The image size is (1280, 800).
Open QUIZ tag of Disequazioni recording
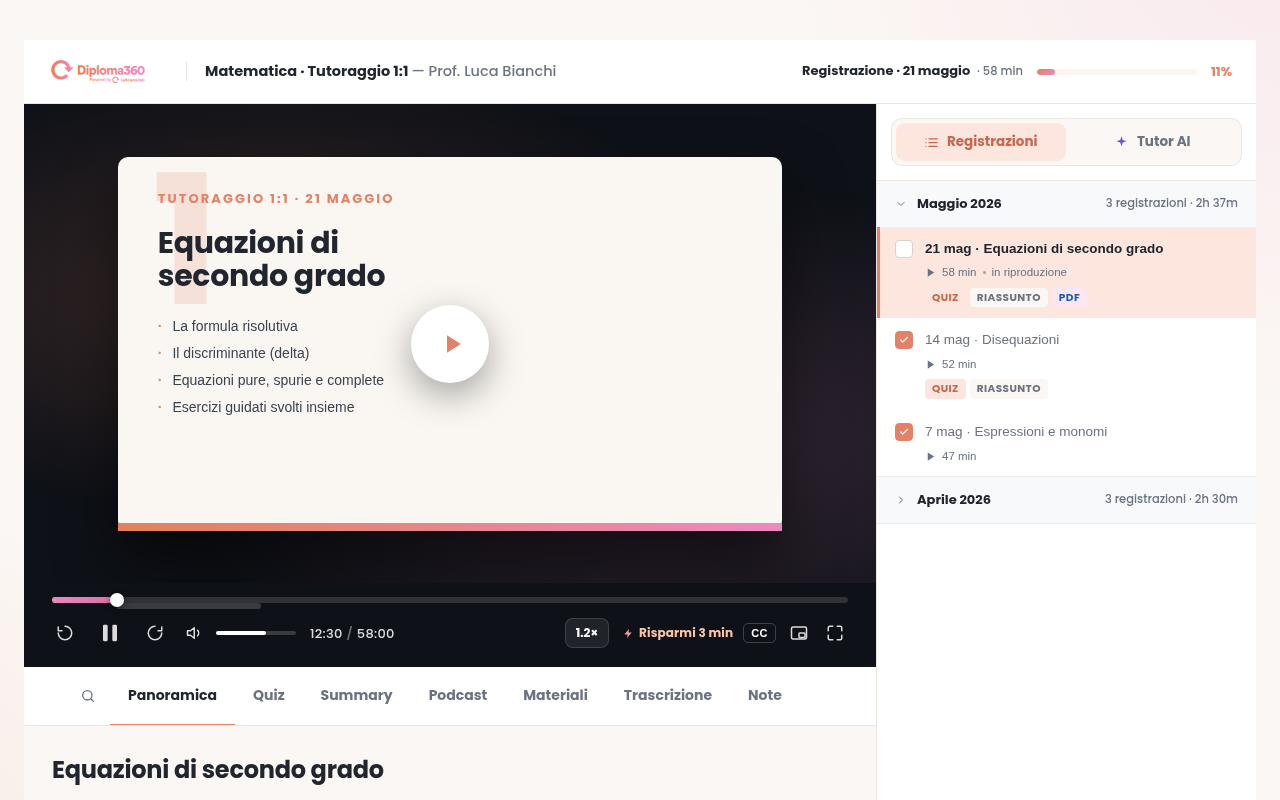coord(945,389)
